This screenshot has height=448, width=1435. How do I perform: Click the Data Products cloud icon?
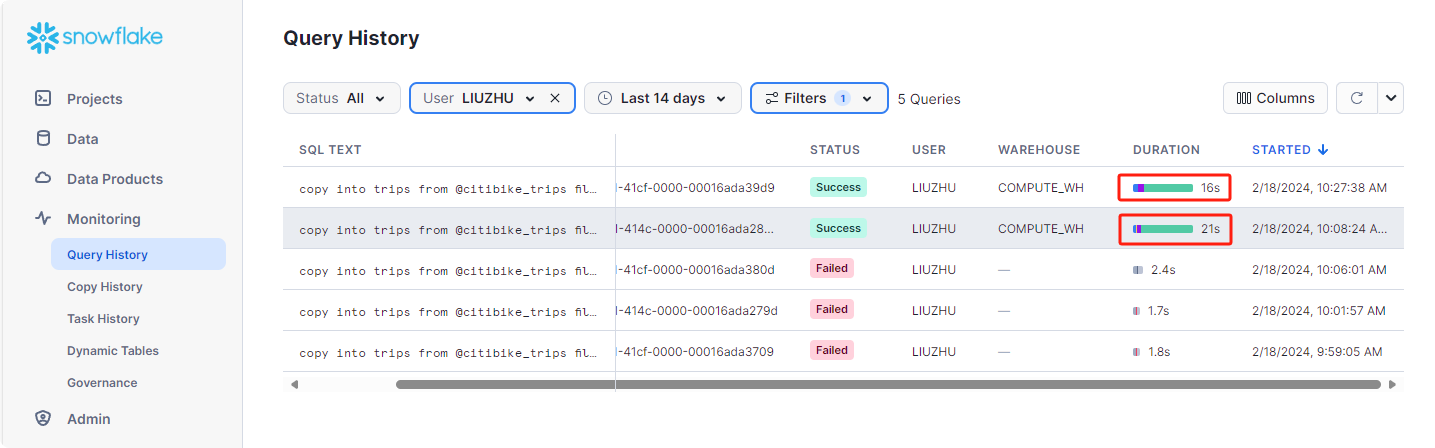[x=43, y=179]
